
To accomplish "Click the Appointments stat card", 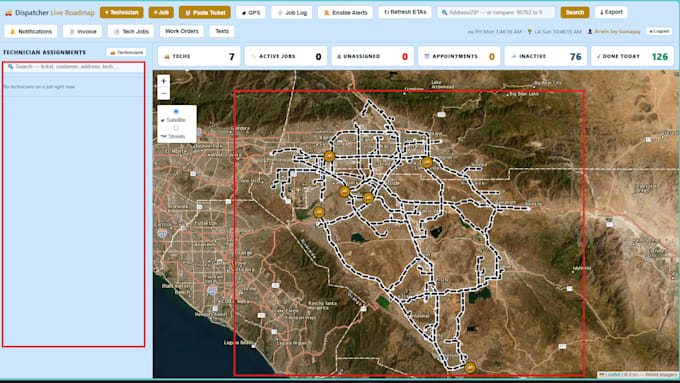I will point(459,56).
